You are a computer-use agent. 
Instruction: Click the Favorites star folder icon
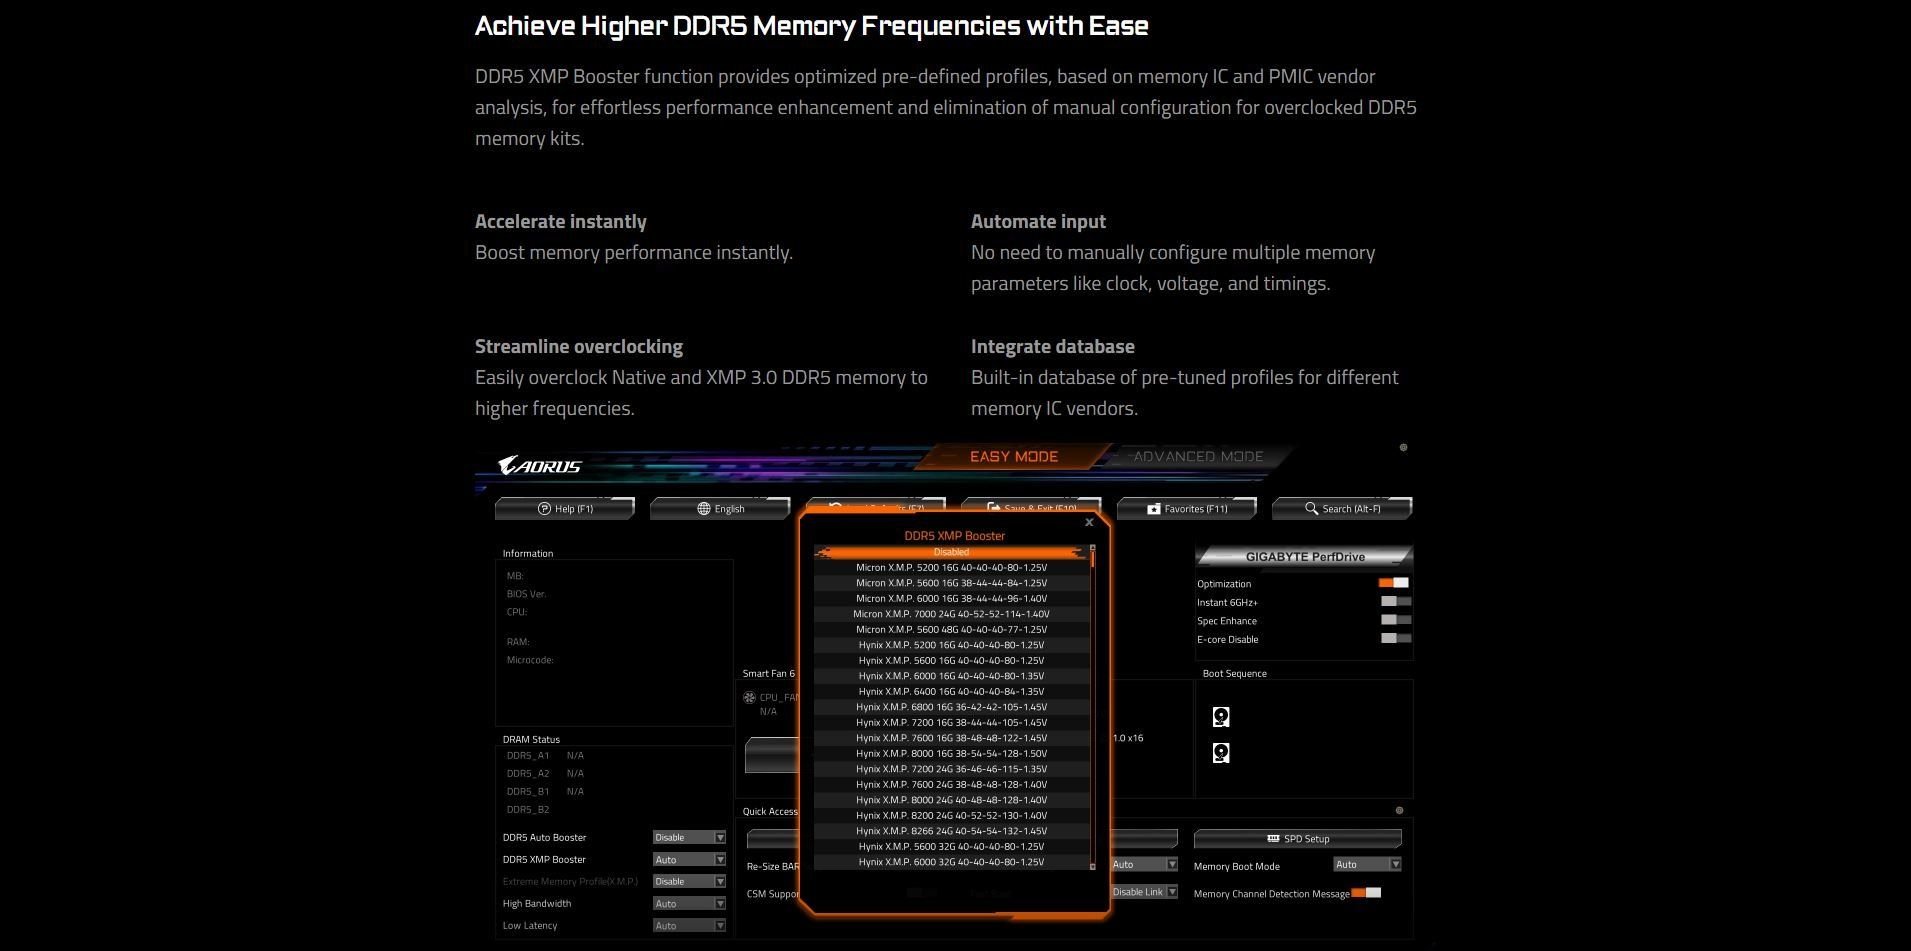pos(1154,509)
